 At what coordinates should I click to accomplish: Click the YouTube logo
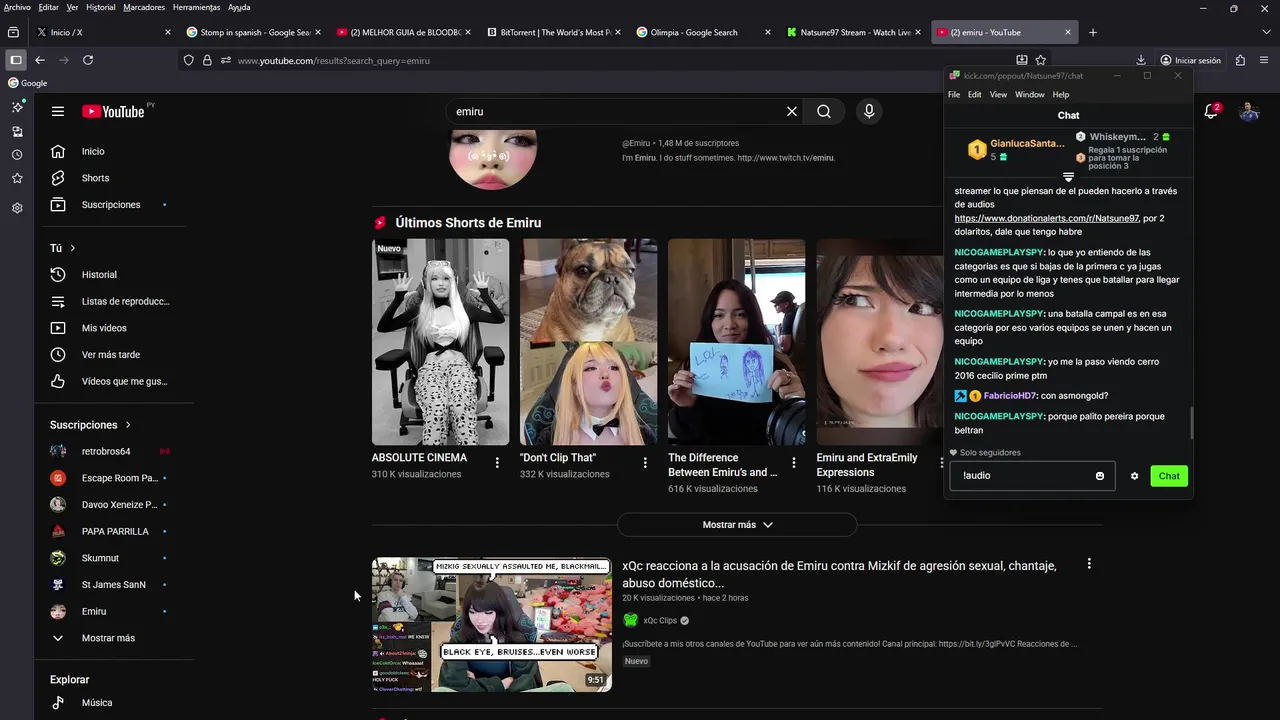tap(113, 112)
